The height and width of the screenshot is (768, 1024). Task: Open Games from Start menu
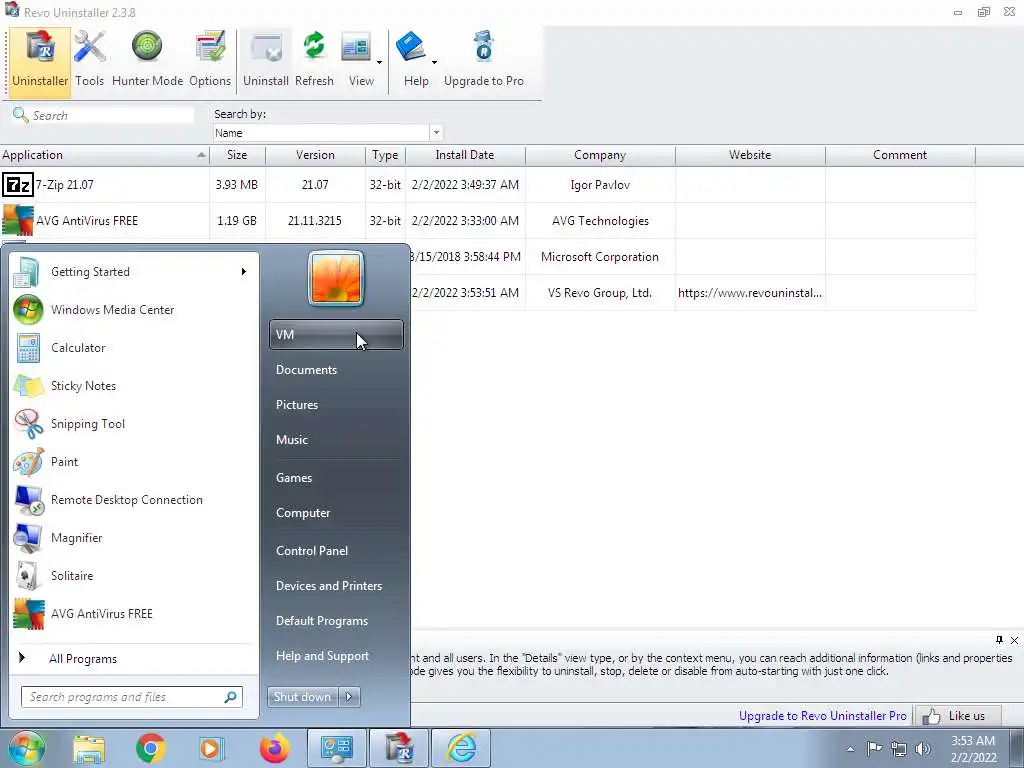coord(336,477)
